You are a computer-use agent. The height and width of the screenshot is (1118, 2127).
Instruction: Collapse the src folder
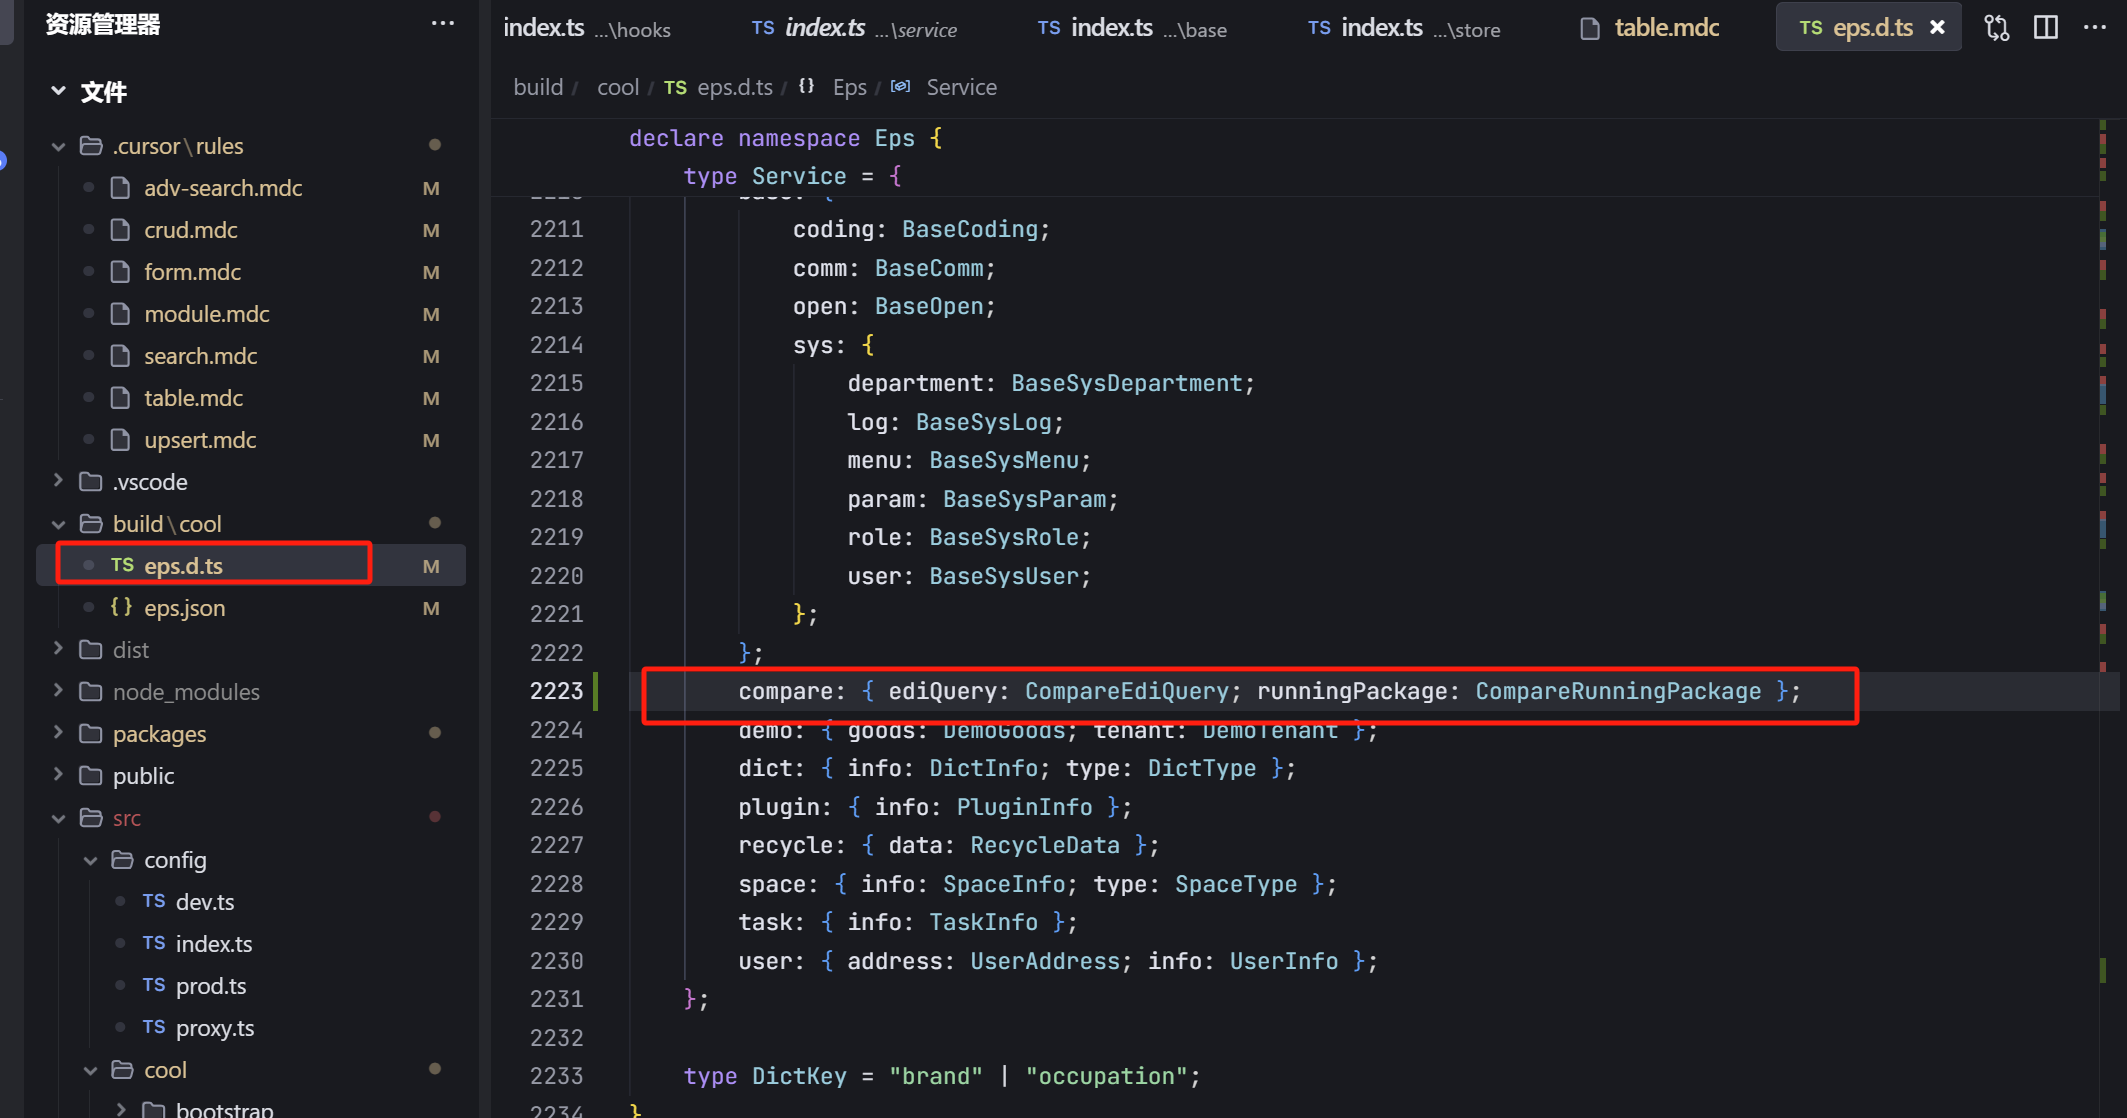[x=59, y=818]
